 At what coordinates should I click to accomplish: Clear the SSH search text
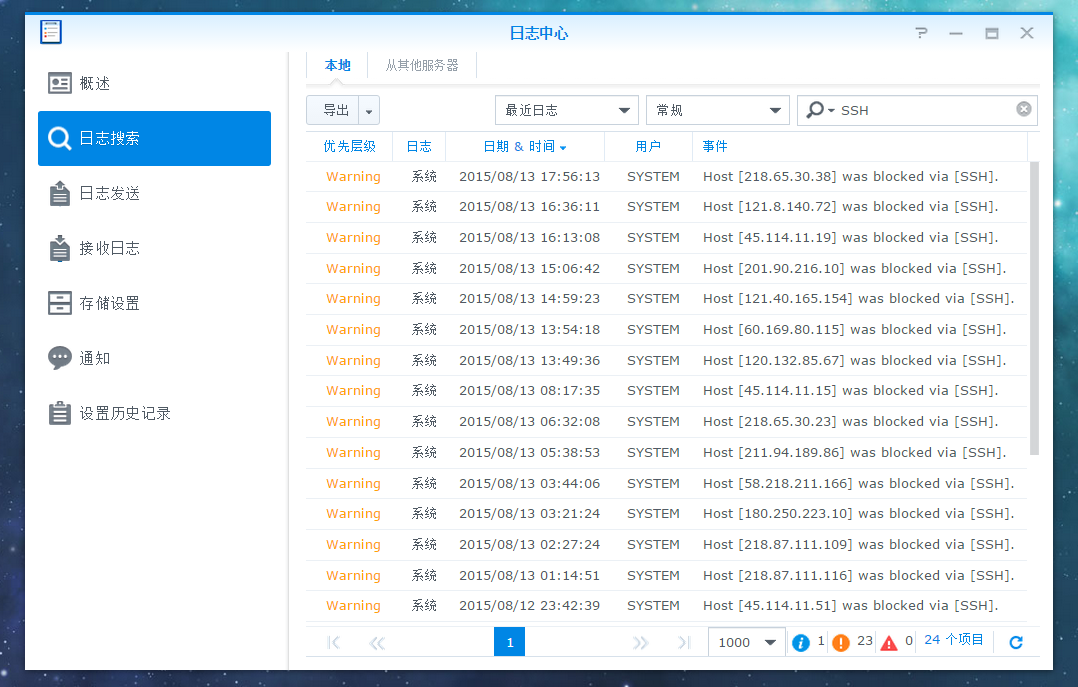(x=1023, y=109)
